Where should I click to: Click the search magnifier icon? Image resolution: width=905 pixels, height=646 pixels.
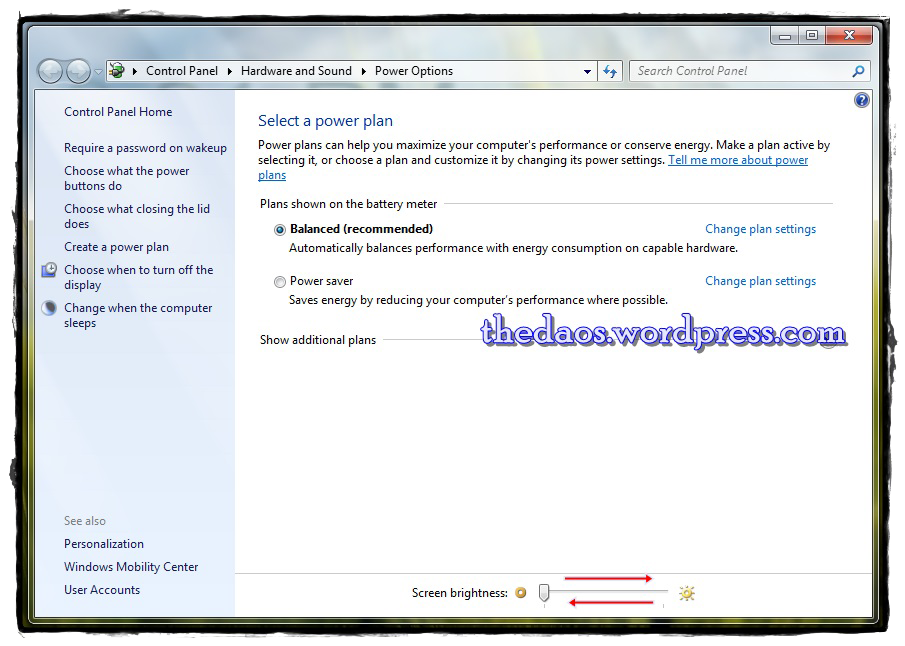(858, 71)
